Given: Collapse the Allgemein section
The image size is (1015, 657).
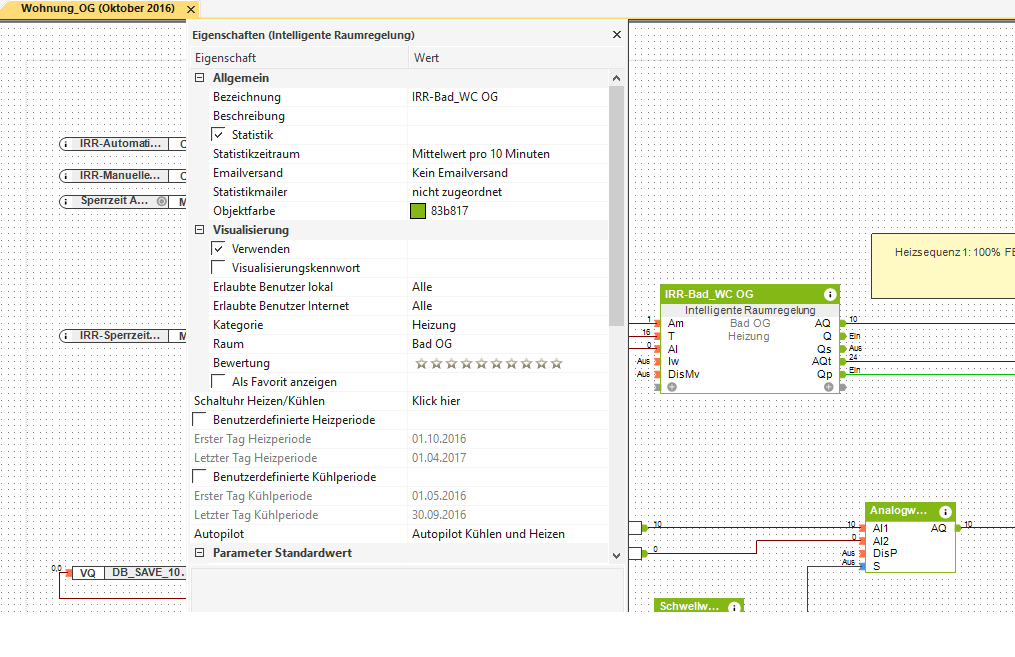Looking at the screenshot, I should (x=199, y=78).
